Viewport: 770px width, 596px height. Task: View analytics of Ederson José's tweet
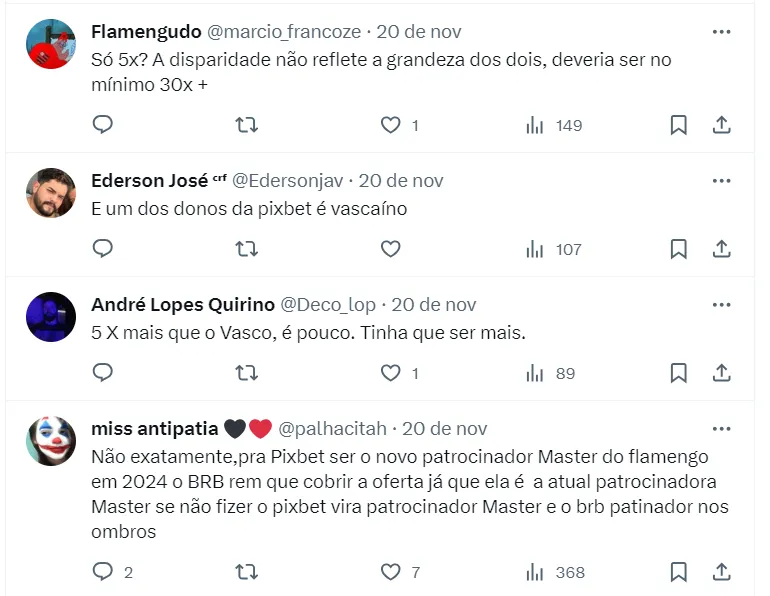[554, 249]
